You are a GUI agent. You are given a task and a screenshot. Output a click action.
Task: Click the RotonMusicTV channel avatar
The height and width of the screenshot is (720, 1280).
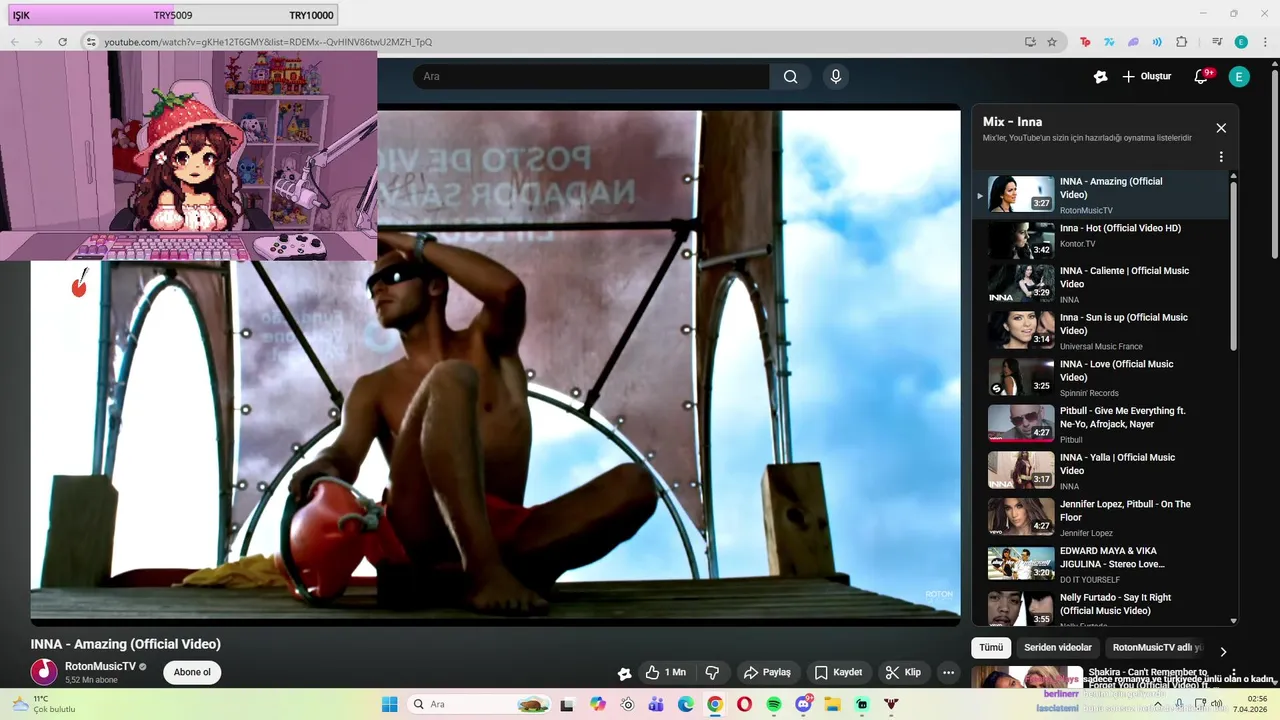tap(44, 672)
